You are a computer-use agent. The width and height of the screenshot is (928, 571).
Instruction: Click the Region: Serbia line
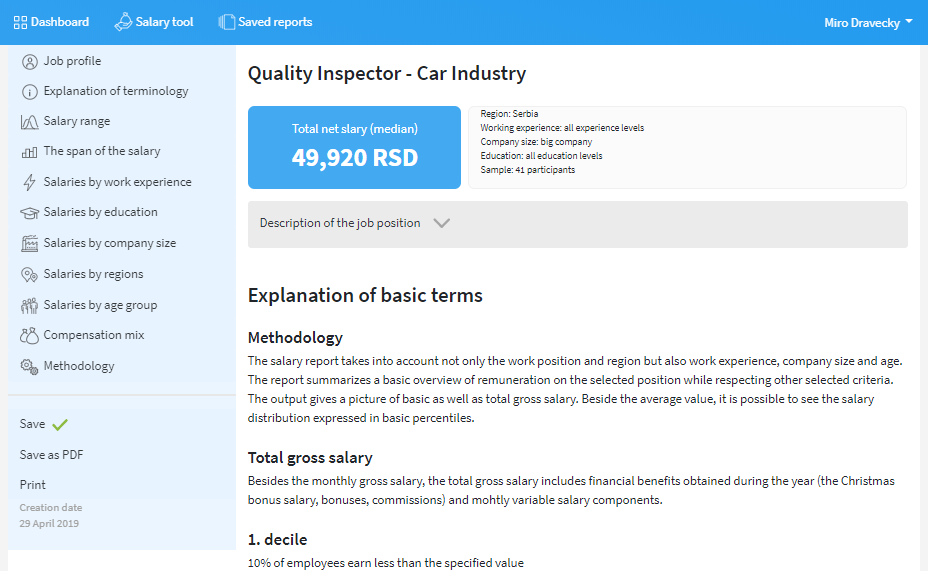(x=509, y=114)
